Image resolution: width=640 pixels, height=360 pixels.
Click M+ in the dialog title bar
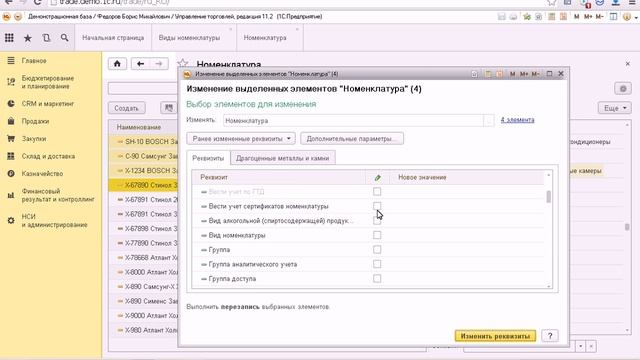pyautogui.click(x=524, y=74)
